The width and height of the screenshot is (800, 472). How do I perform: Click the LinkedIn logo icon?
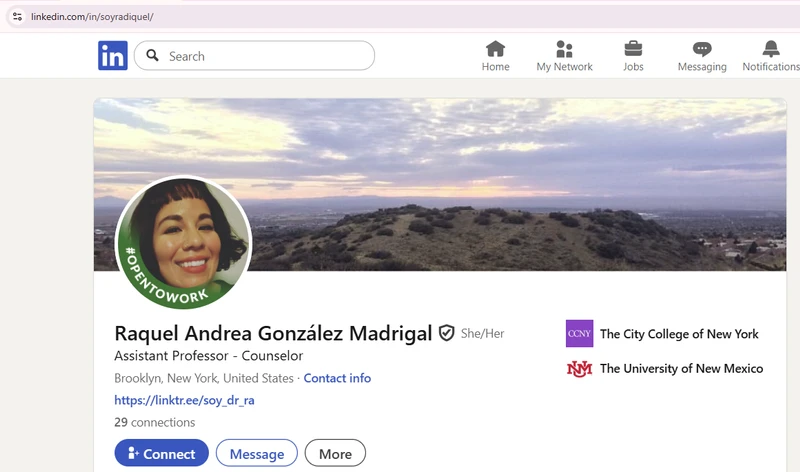113,56
